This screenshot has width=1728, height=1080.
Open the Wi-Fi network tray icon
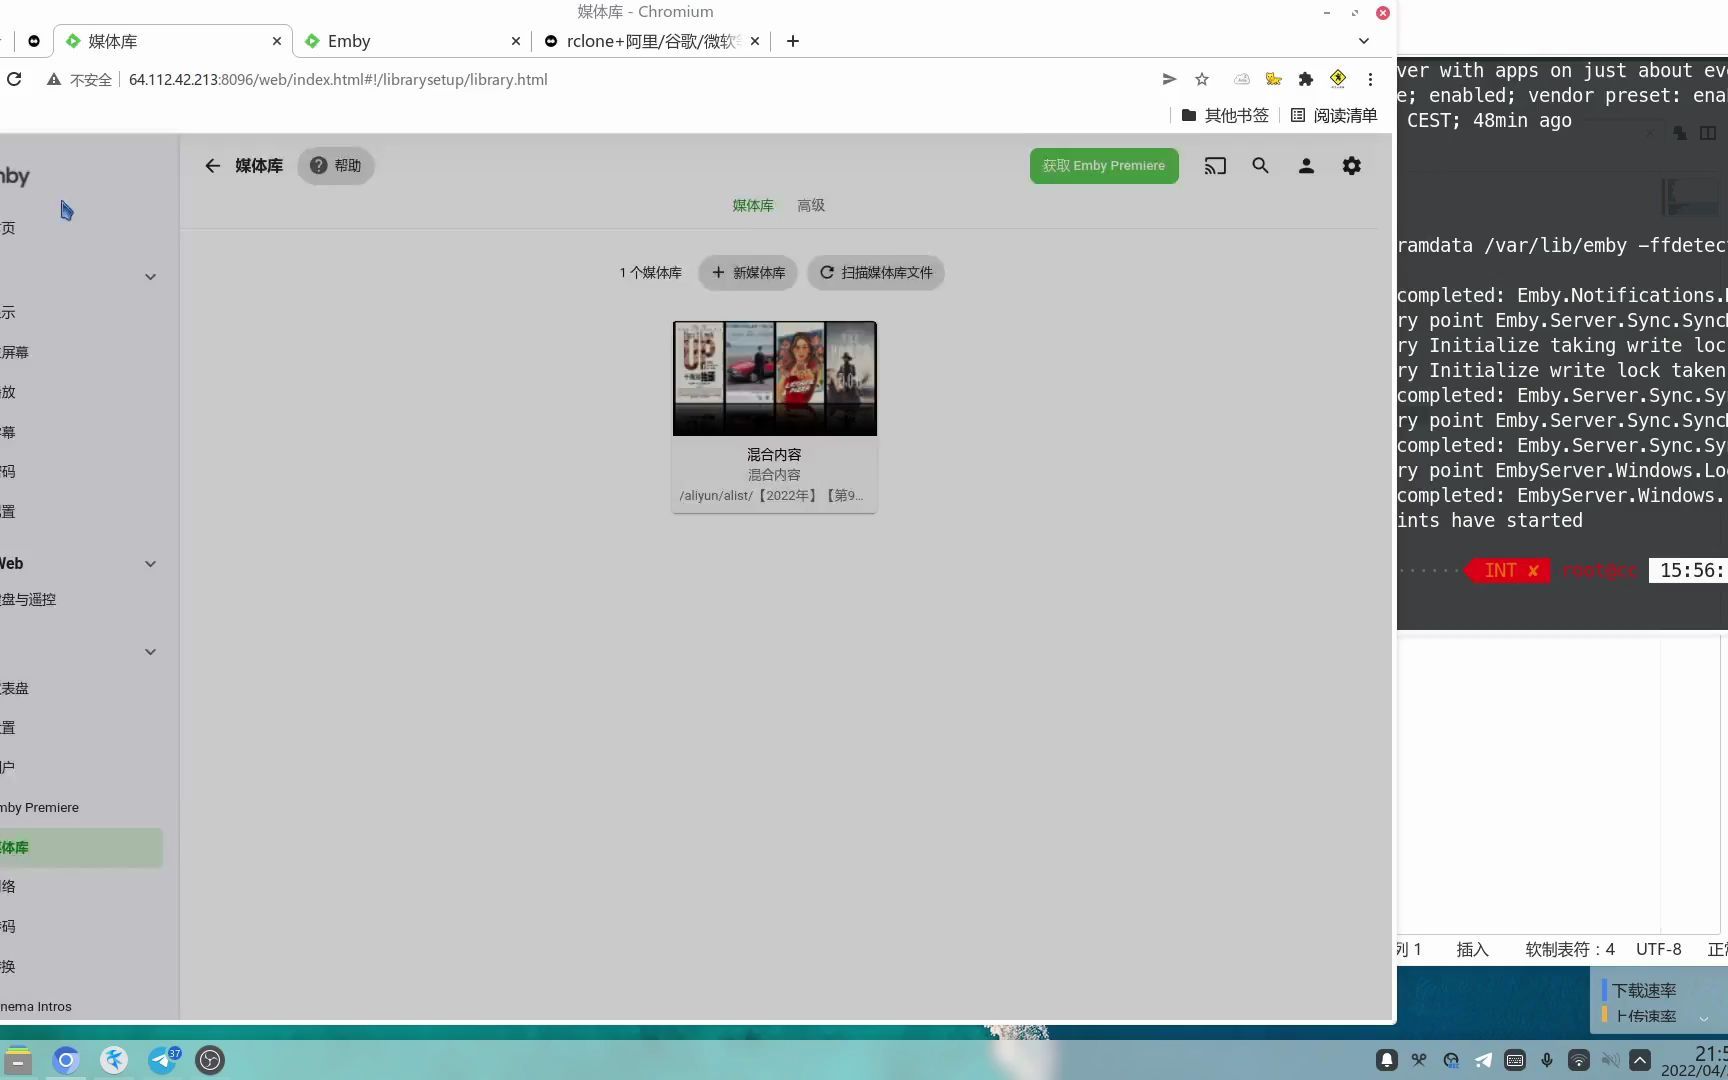1579,1060
